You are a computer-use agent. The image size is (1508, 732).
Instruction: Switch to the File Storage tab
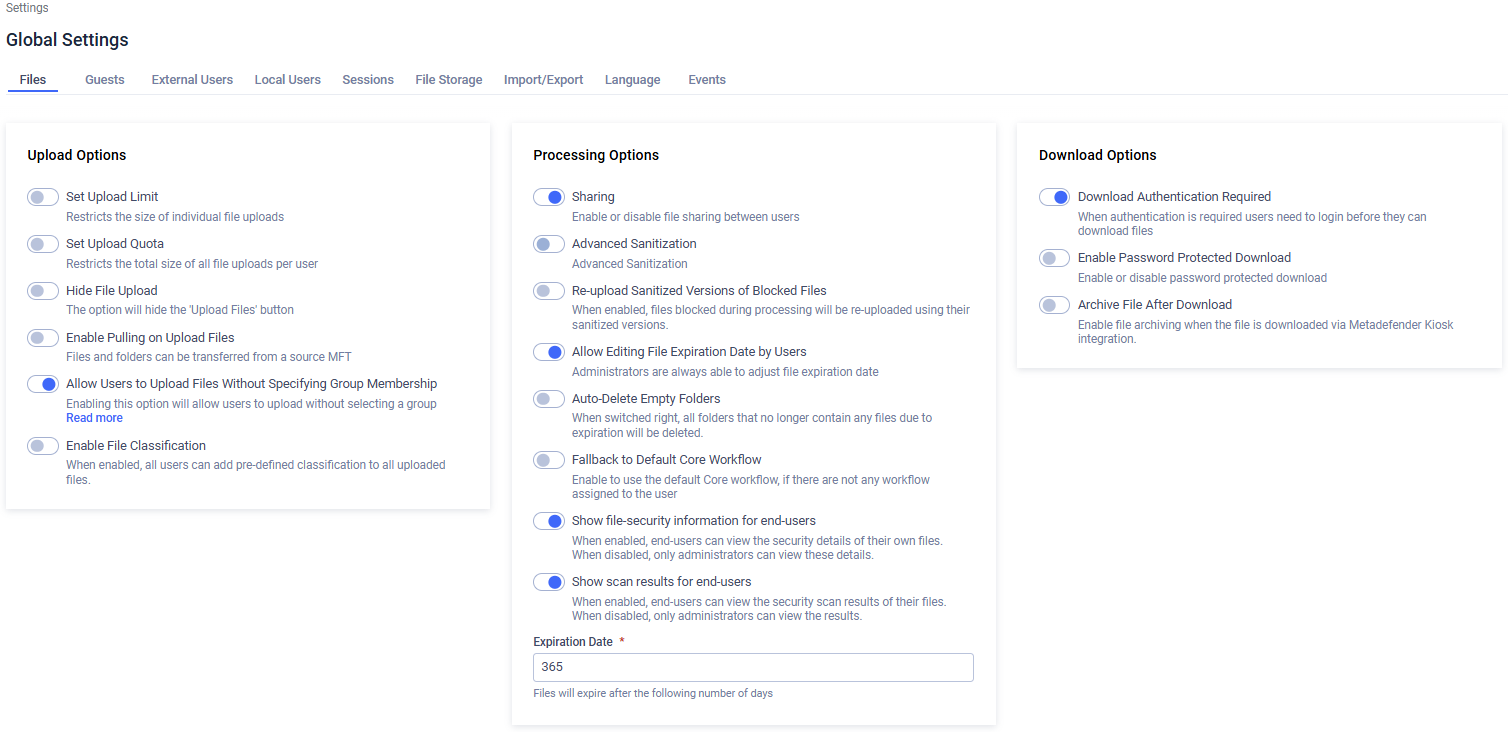pos(449,80)
